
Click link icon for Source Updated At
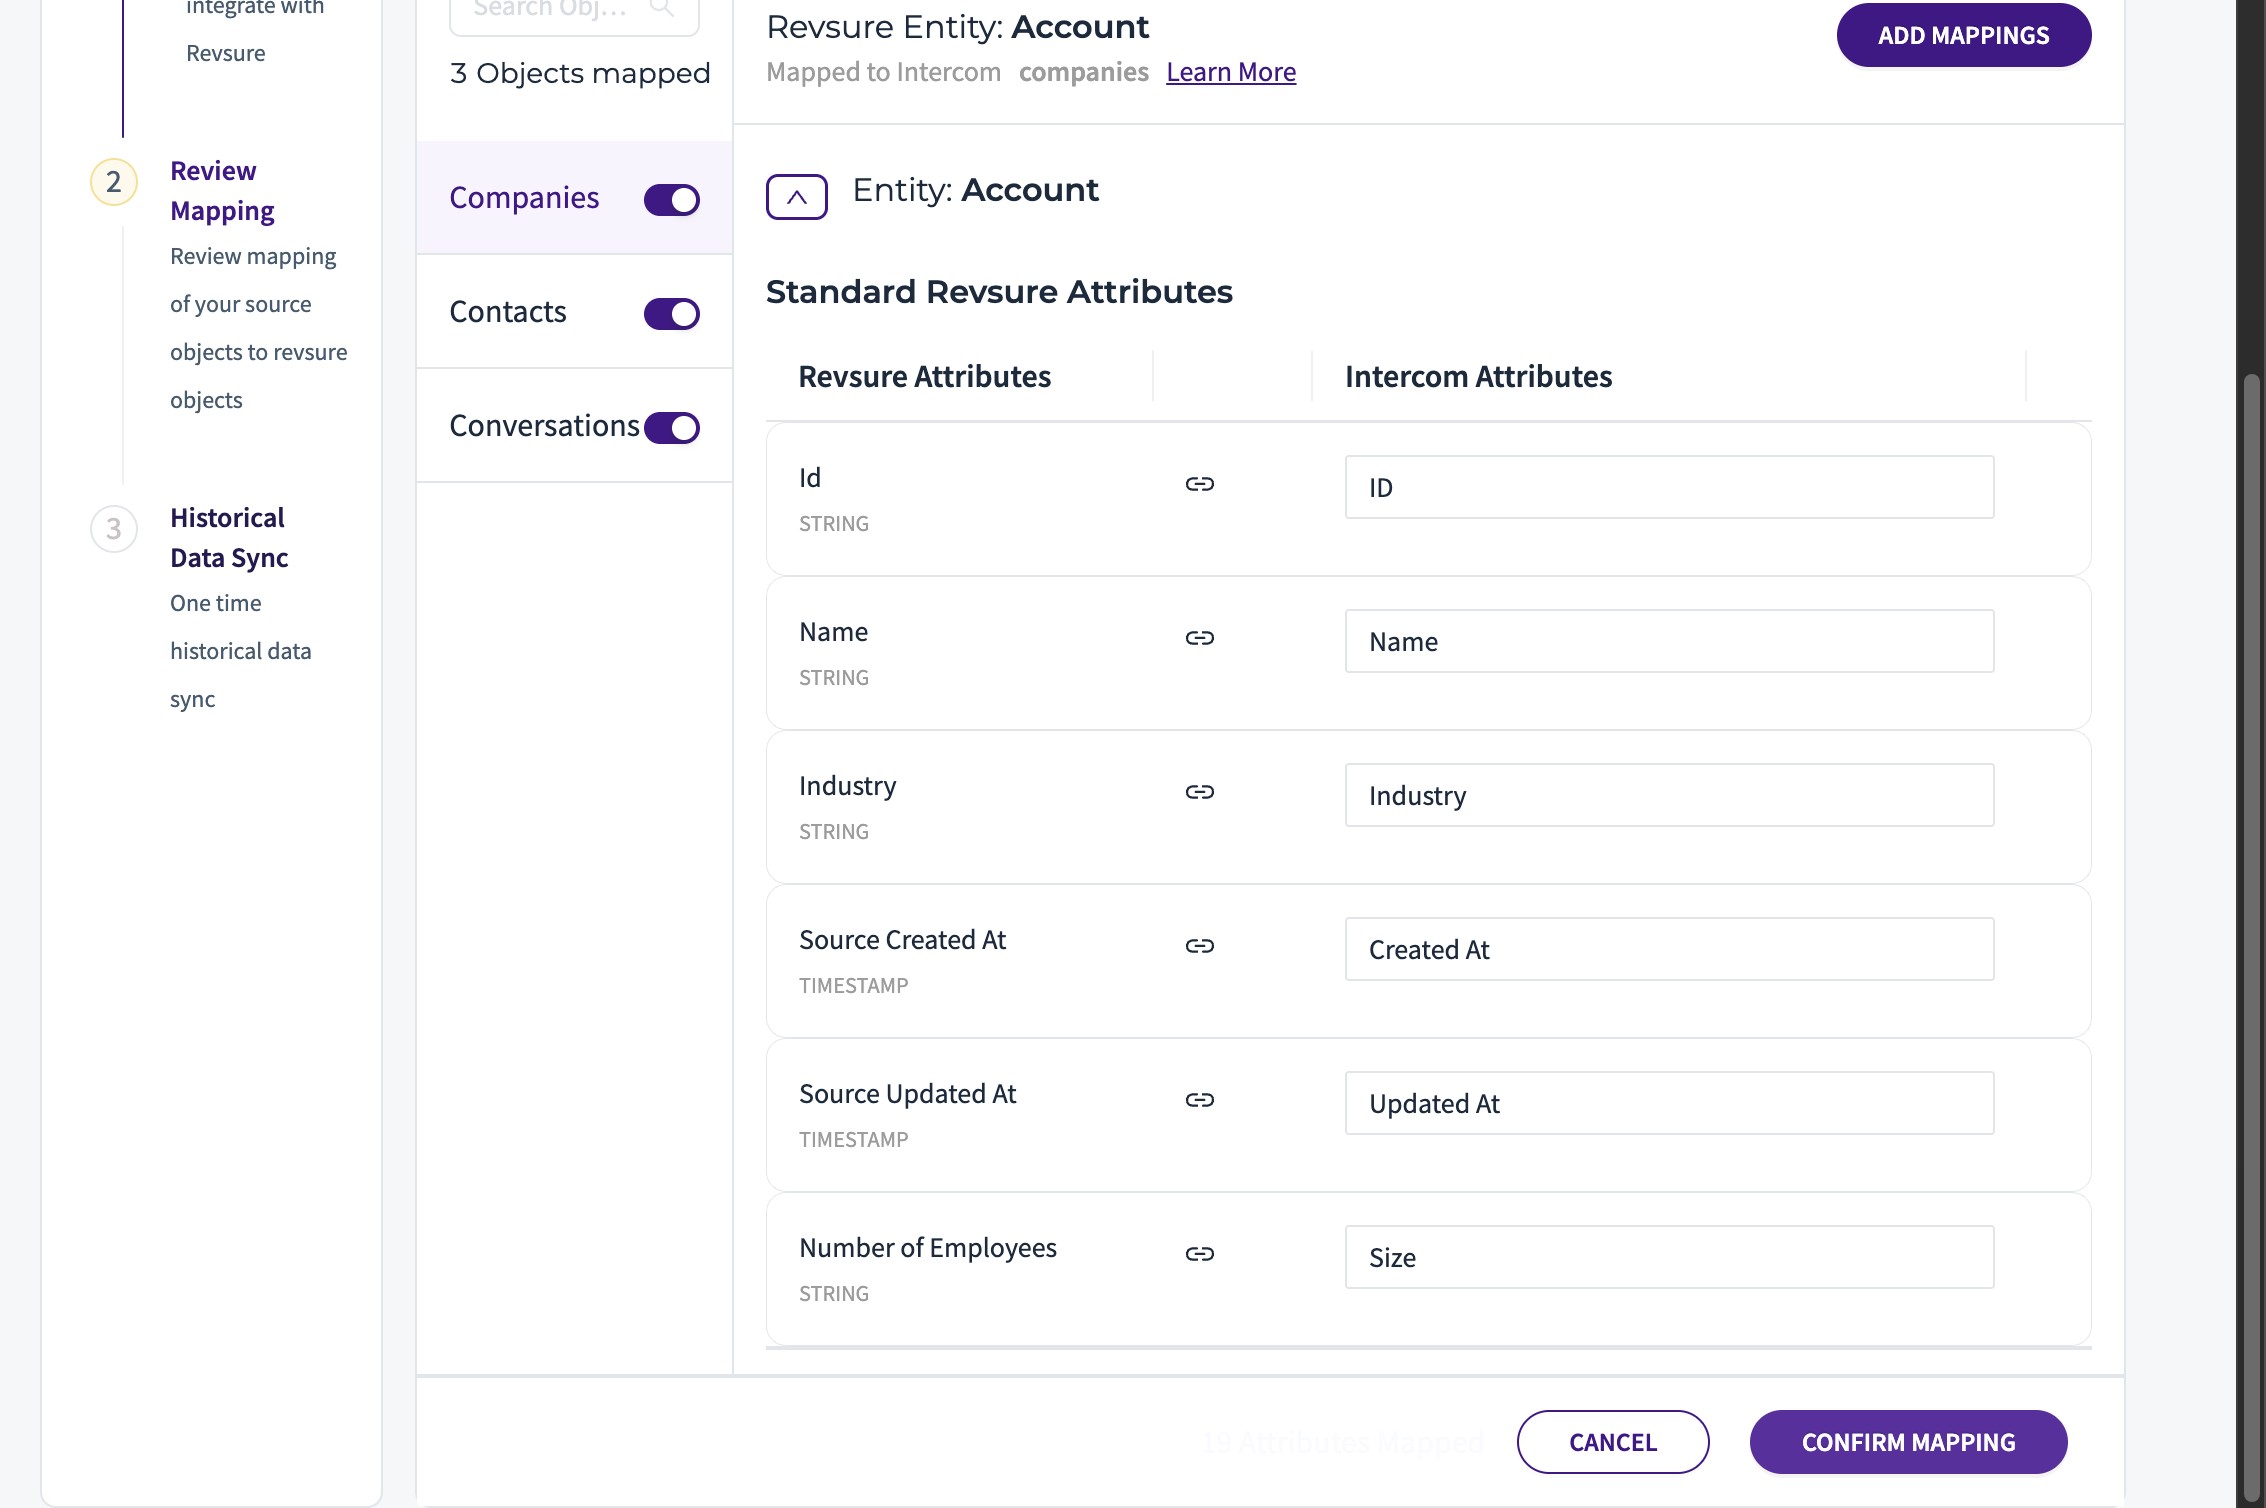pyautogui.click(x=1199, y=1100)
